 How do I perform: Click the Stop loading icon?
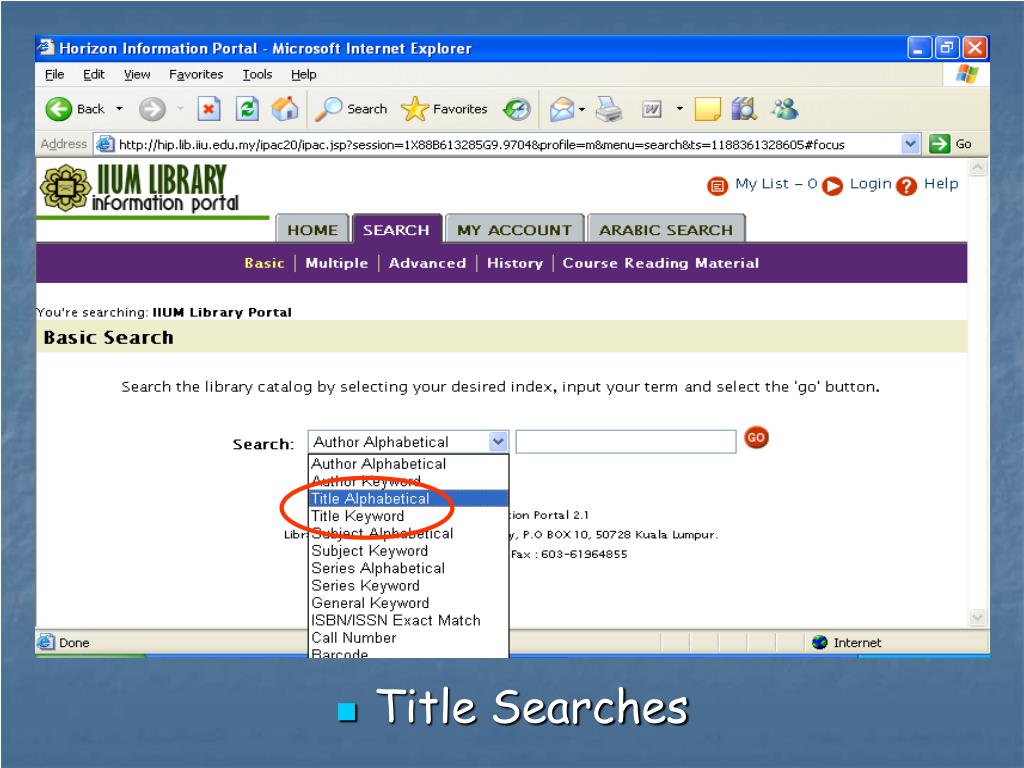(x=208, y=109)
